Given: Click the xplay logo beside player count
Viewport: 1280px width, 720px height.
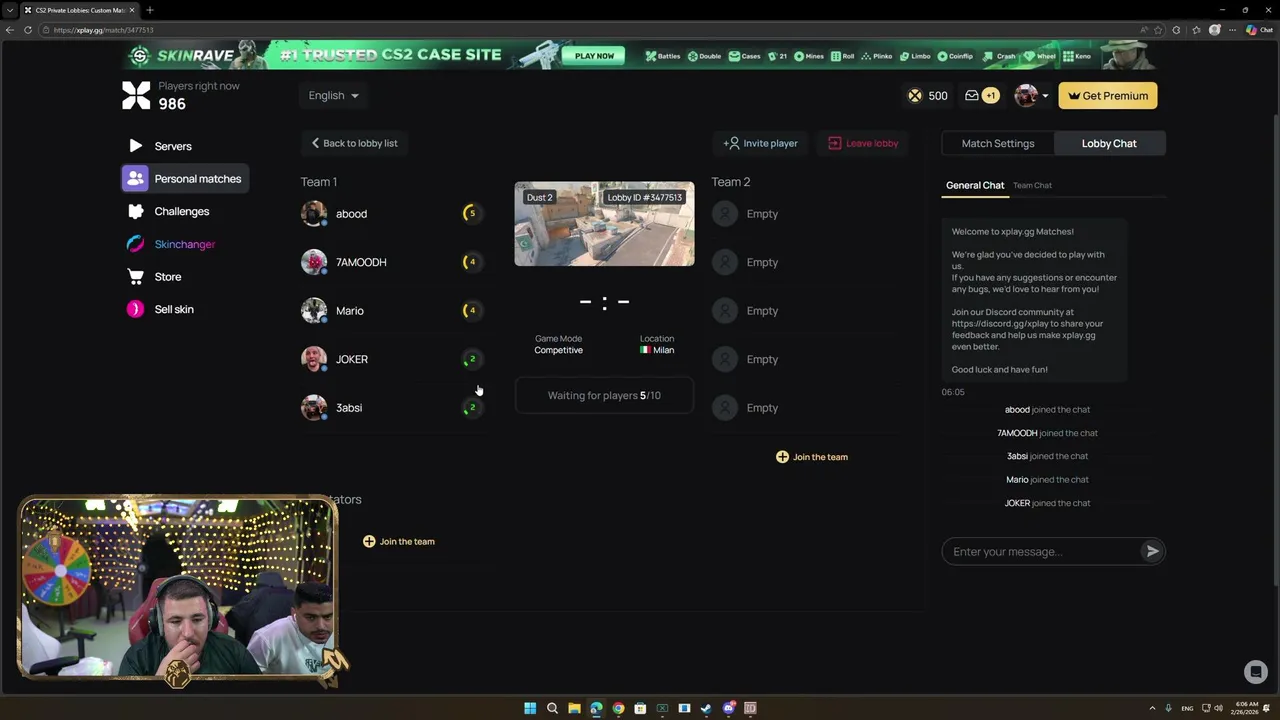Looking at the screenshot, I should tap(136, 95).
